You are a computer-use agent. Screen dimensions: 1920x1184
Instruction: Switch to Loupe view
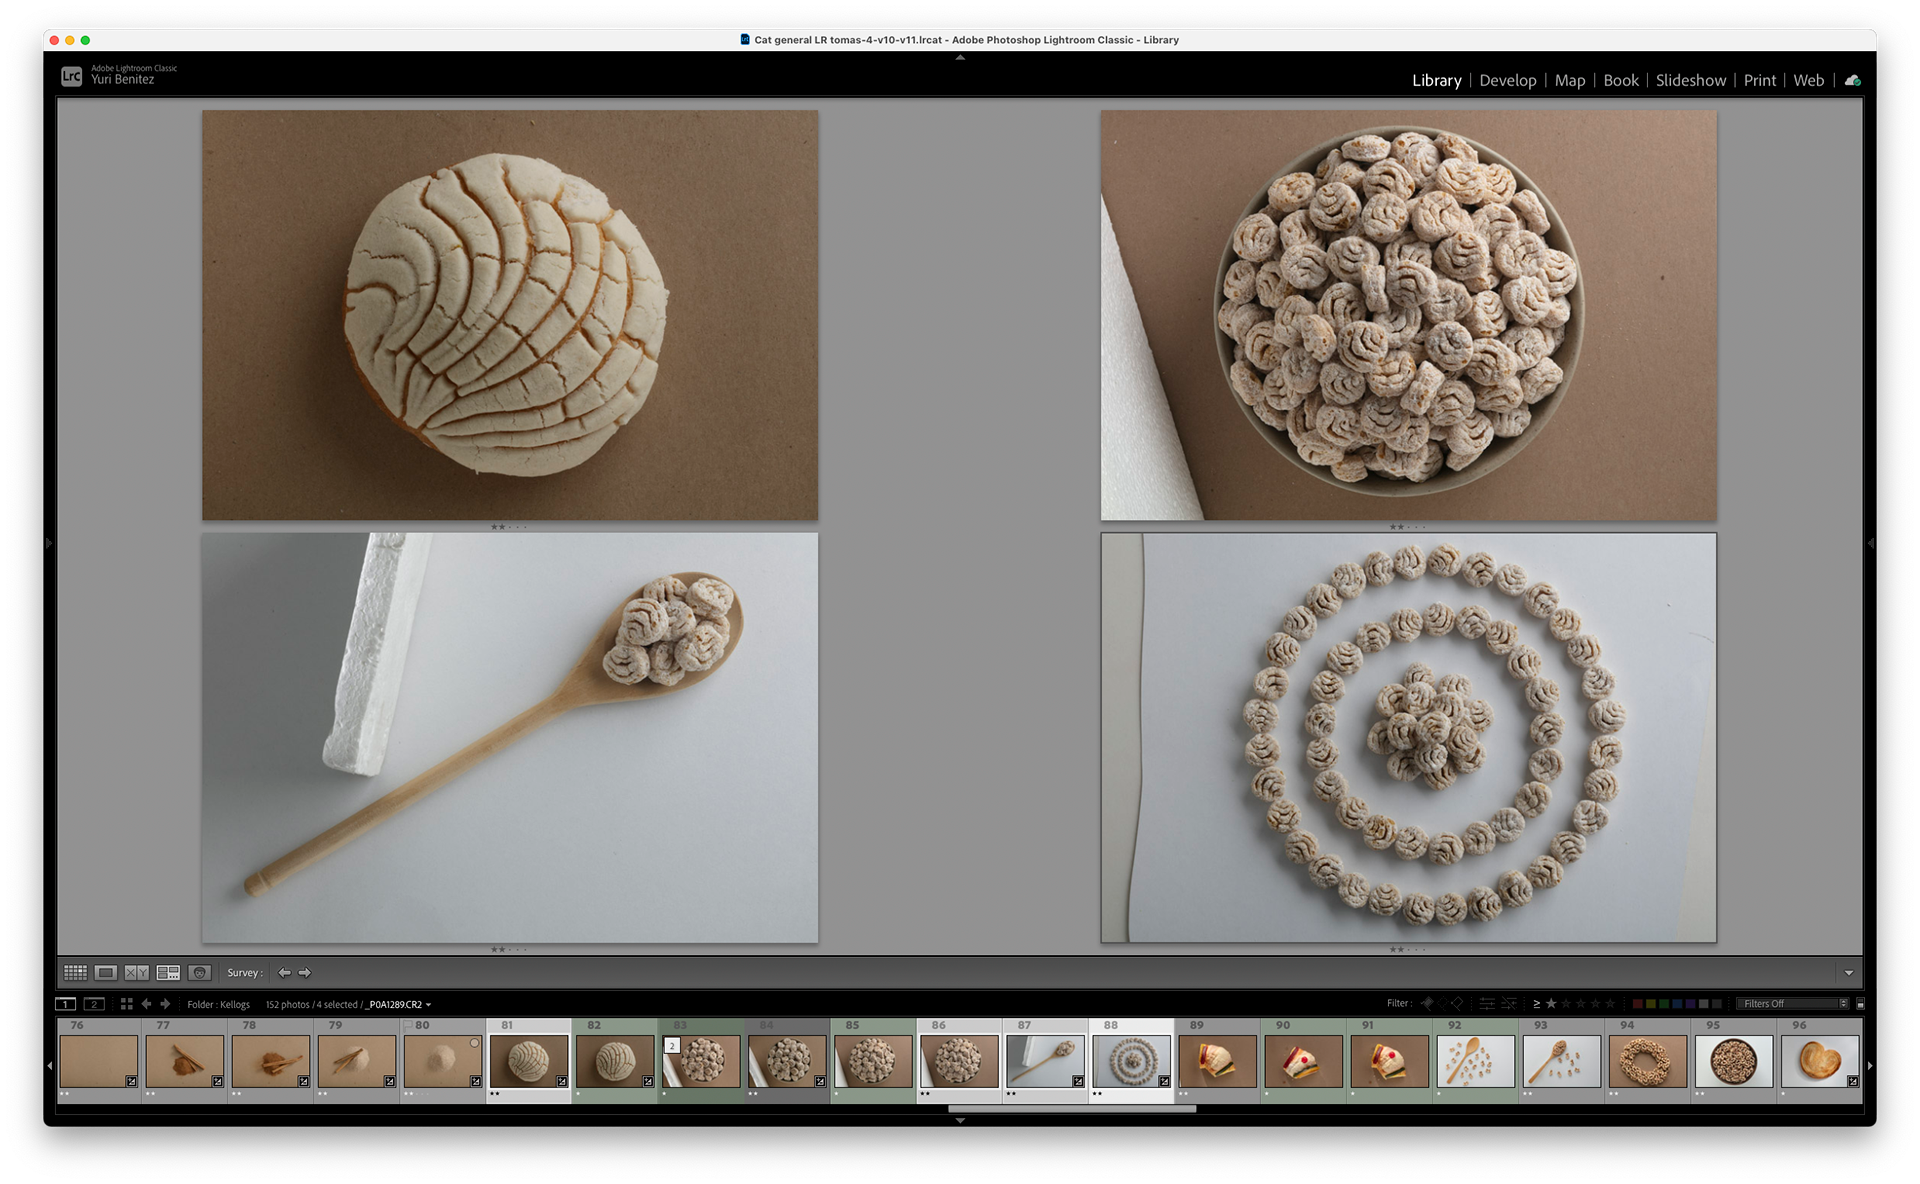click(x=106, y=972)
